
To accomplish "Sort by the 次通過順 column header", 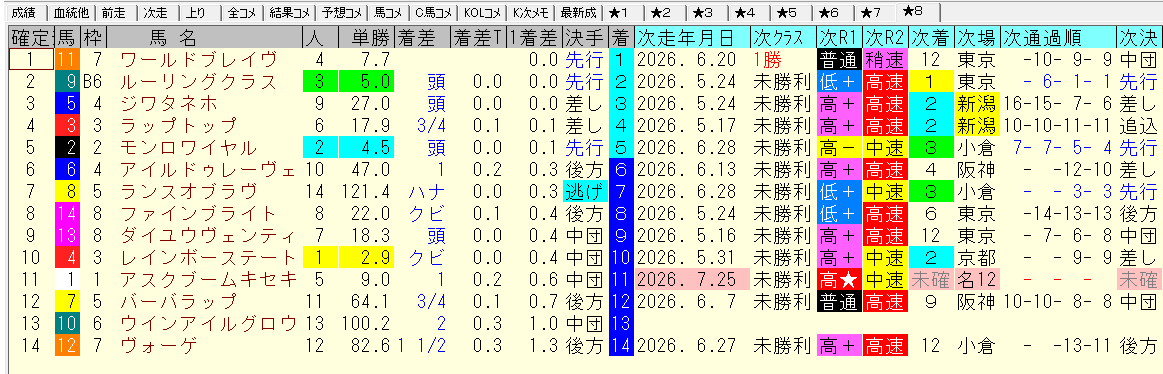I will pos(1057,38).
